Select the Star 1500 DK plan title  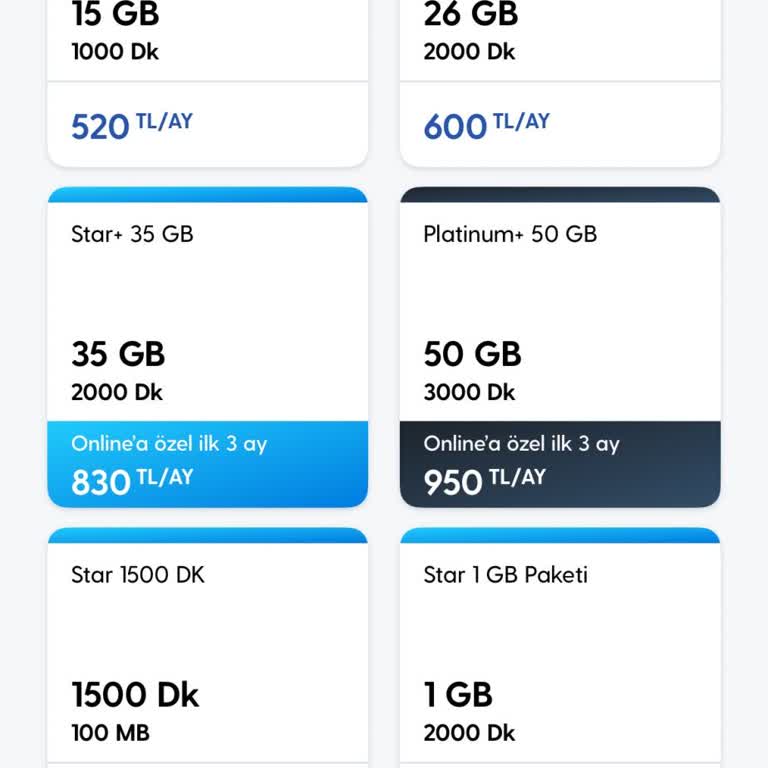[x=138, y=575]
